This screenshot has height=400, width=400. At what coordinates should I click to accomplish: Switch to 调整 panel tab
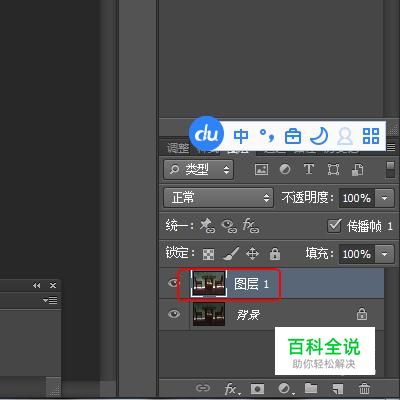pyautogui.click(x=178, y=148)
